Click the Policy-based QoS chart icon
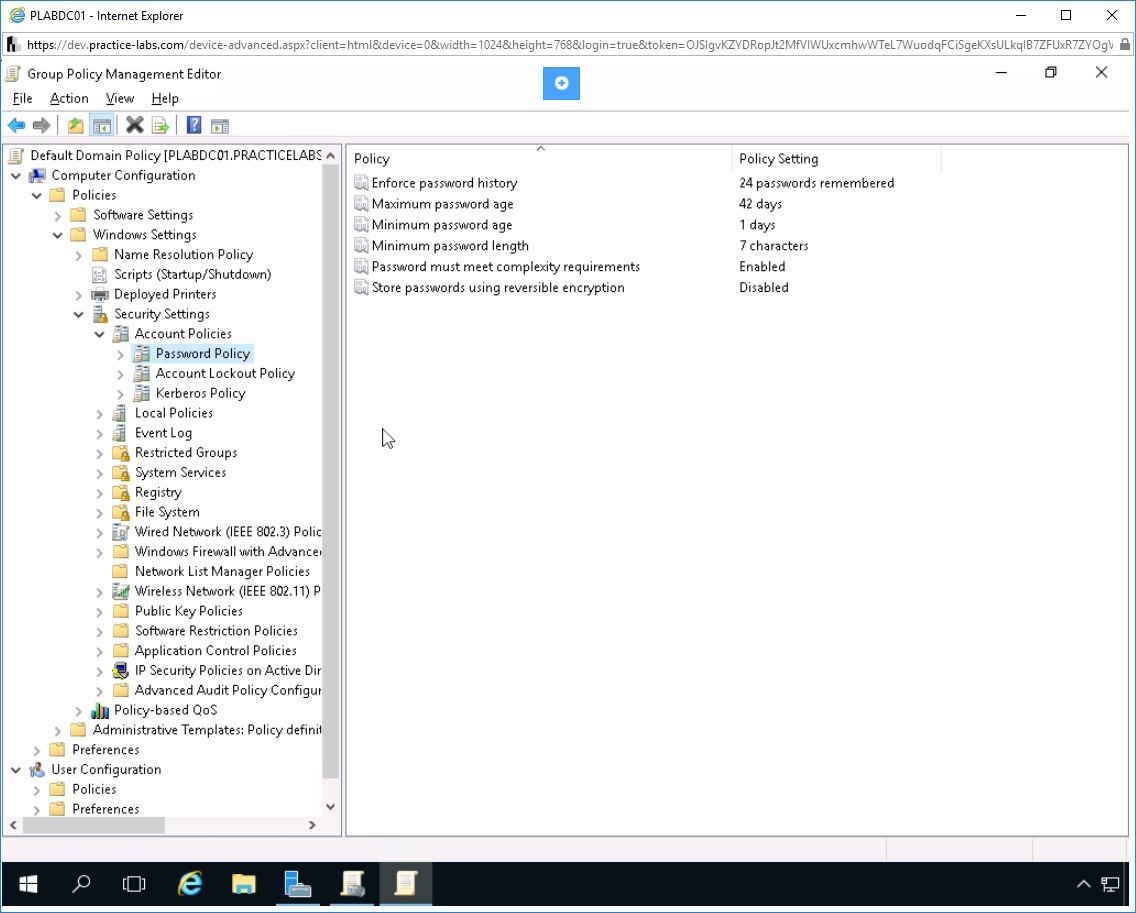 point(99,710)
